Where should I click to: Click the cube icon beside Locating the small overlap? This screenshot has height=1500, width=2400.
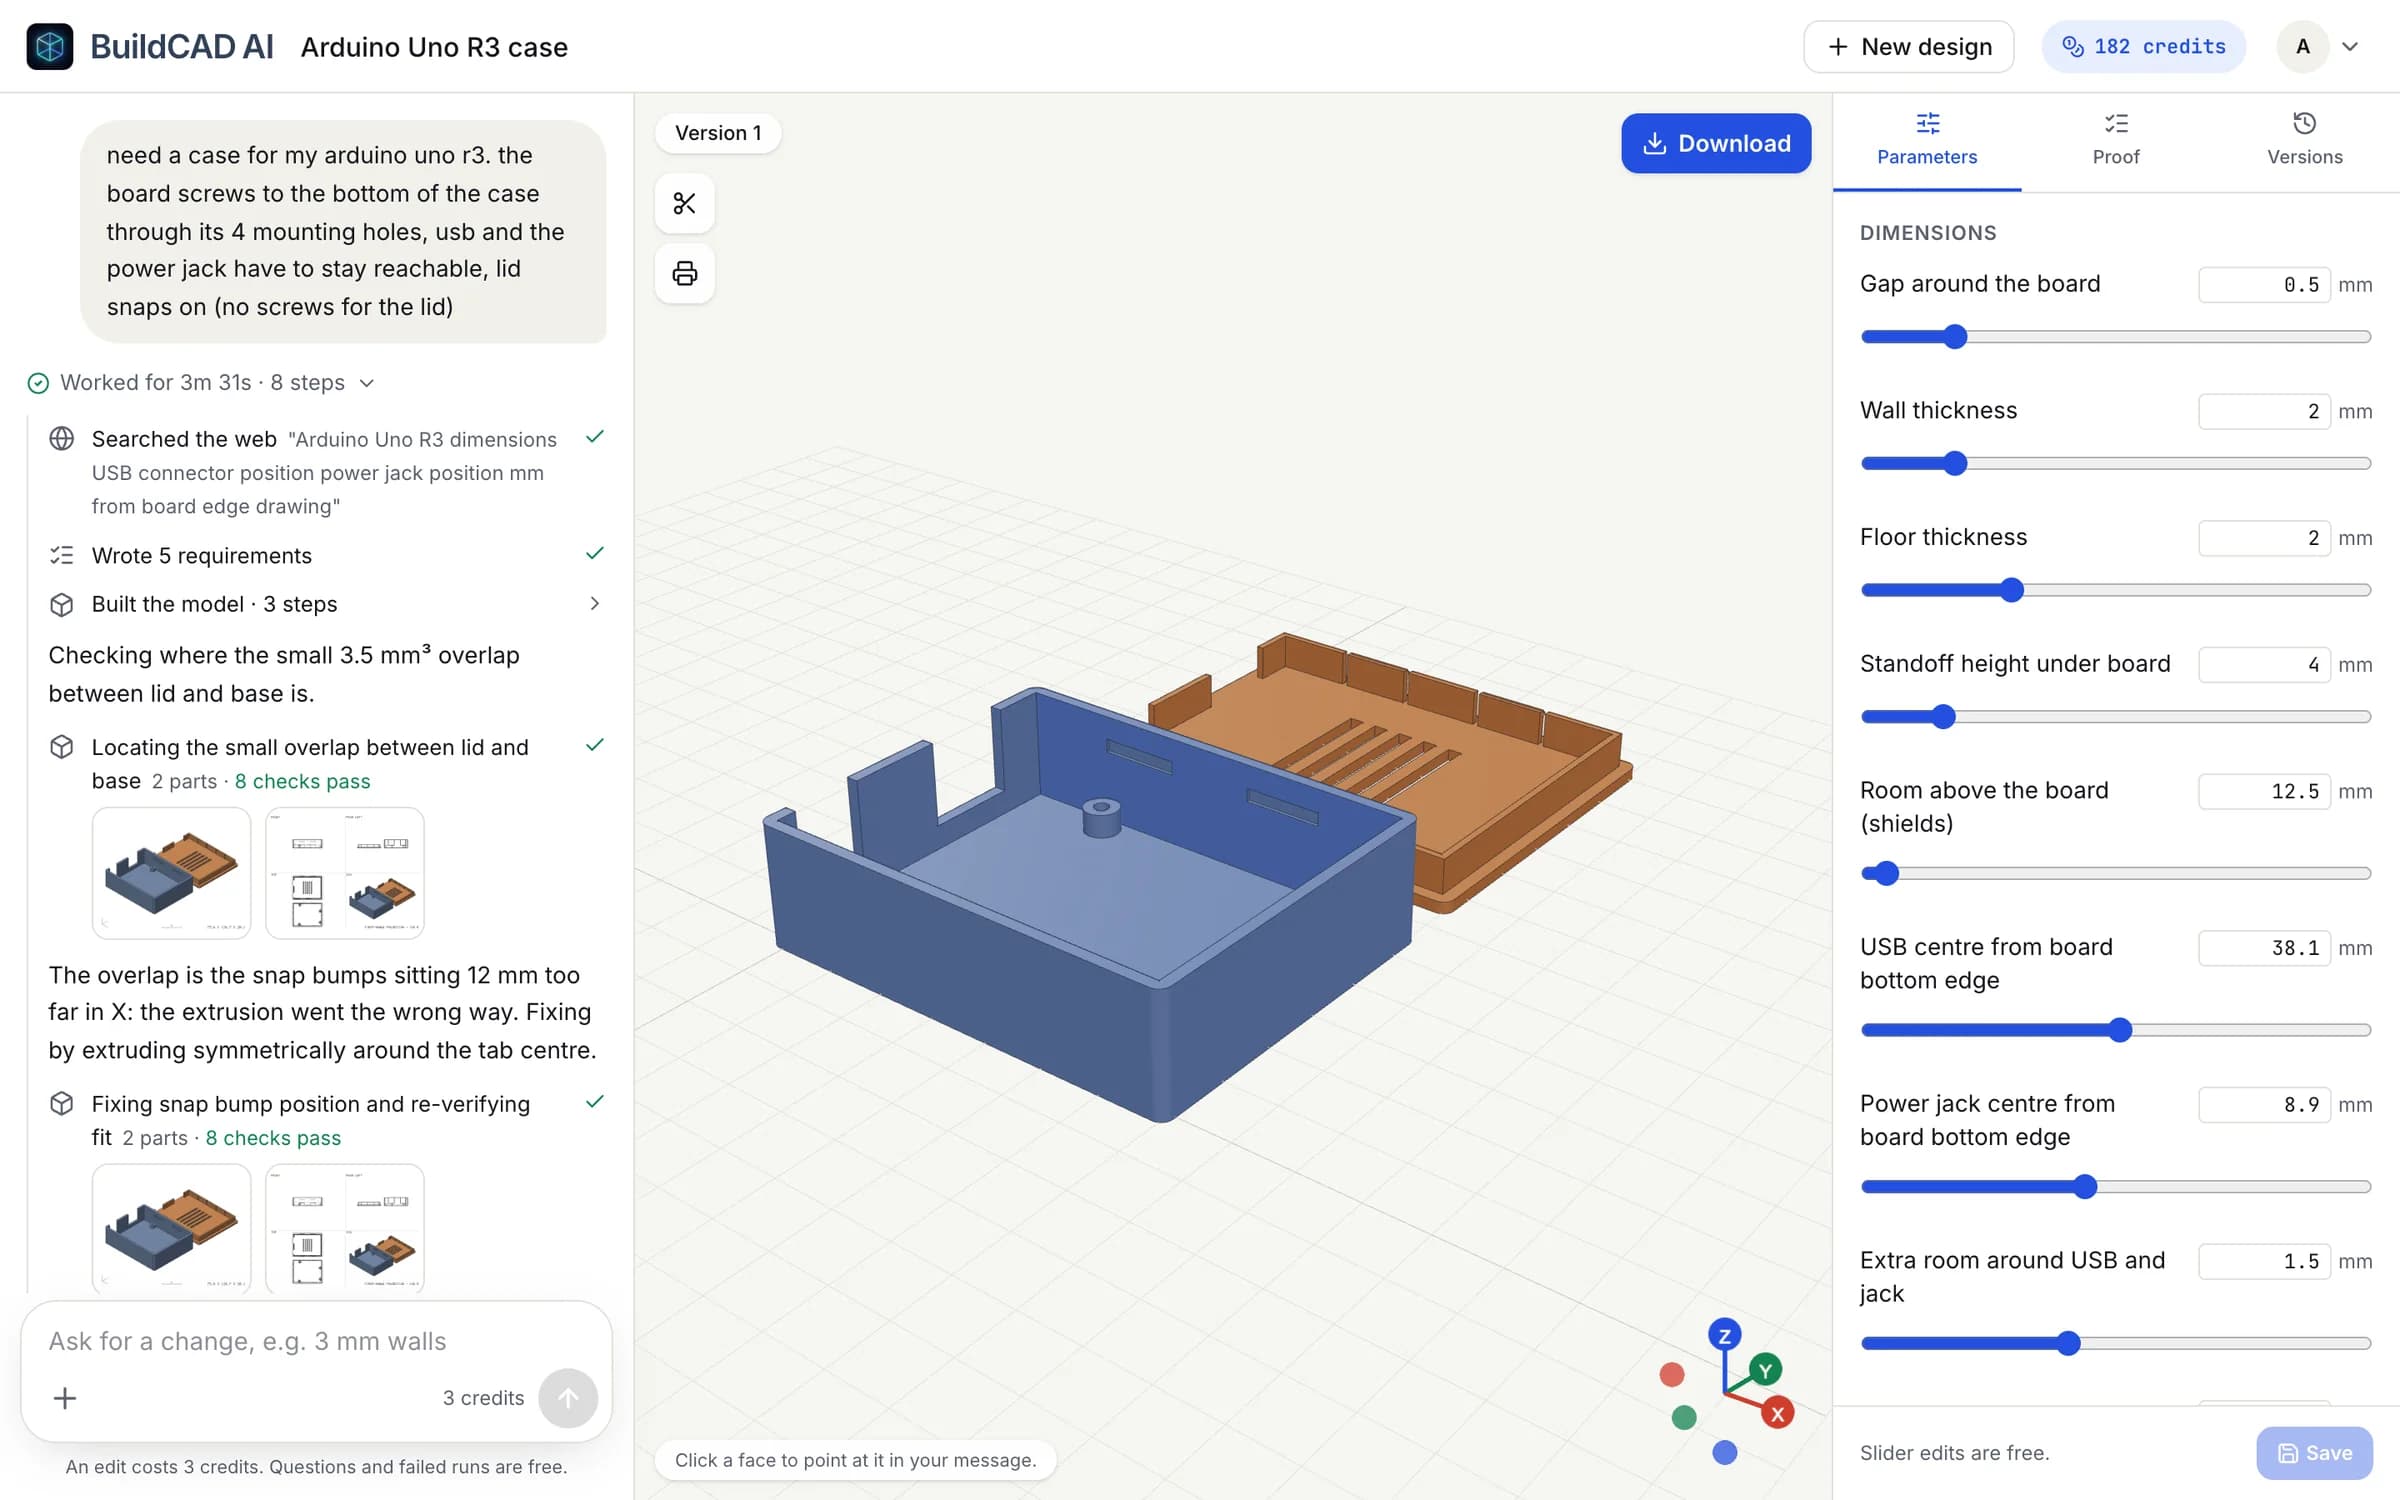[62, 747]
